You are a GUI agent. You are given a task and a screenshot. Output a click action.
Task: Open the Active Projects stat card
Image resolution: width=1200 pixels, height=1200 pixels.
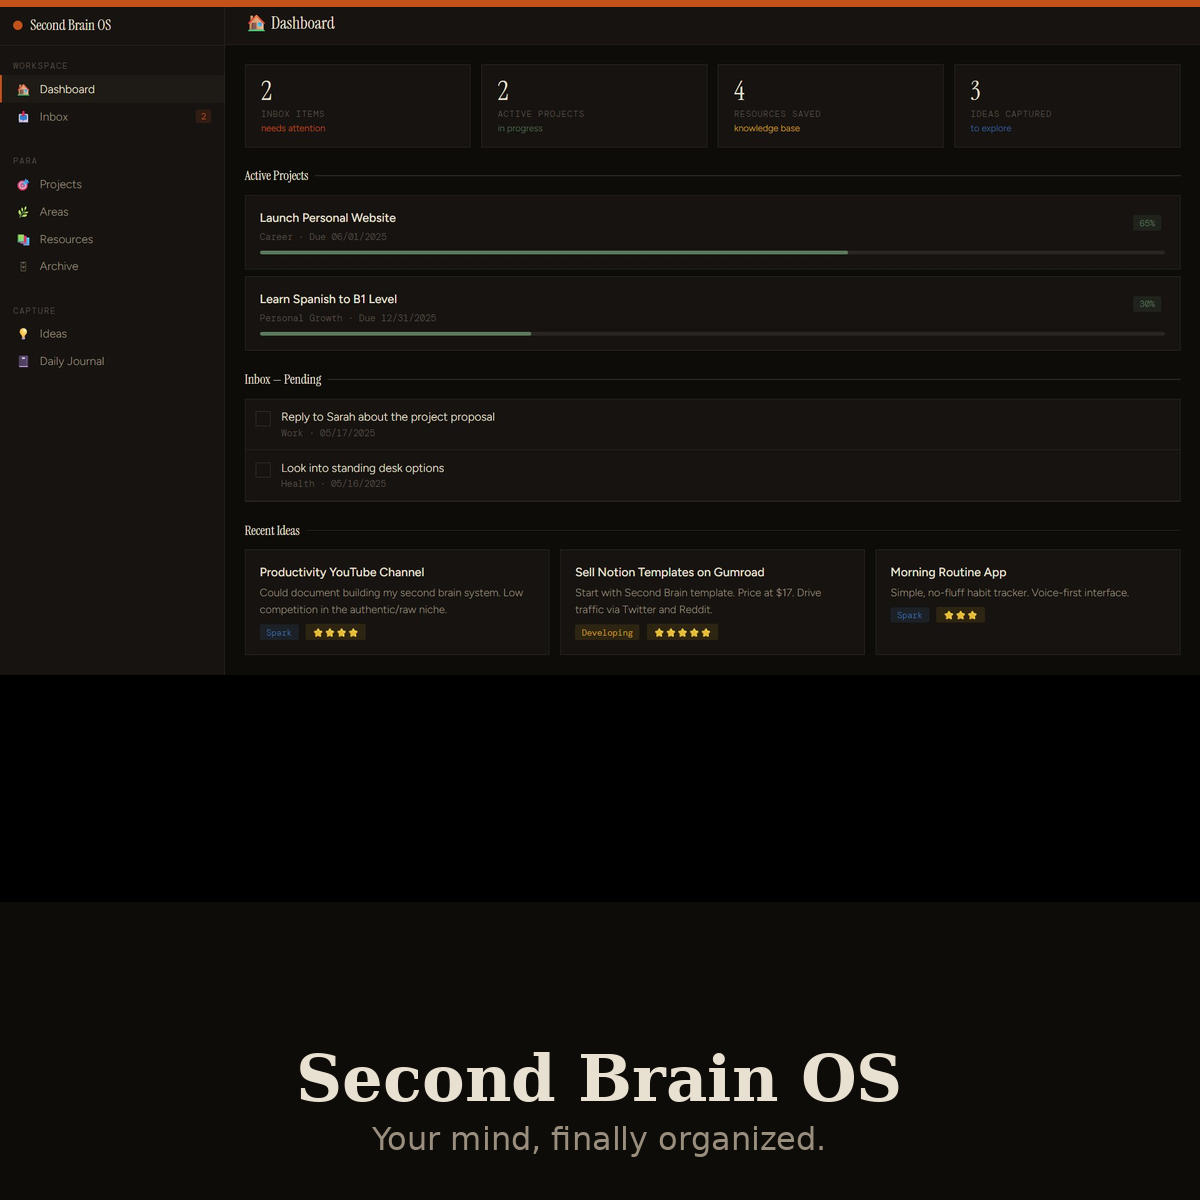pyautogui.click(x=594, y=106)
